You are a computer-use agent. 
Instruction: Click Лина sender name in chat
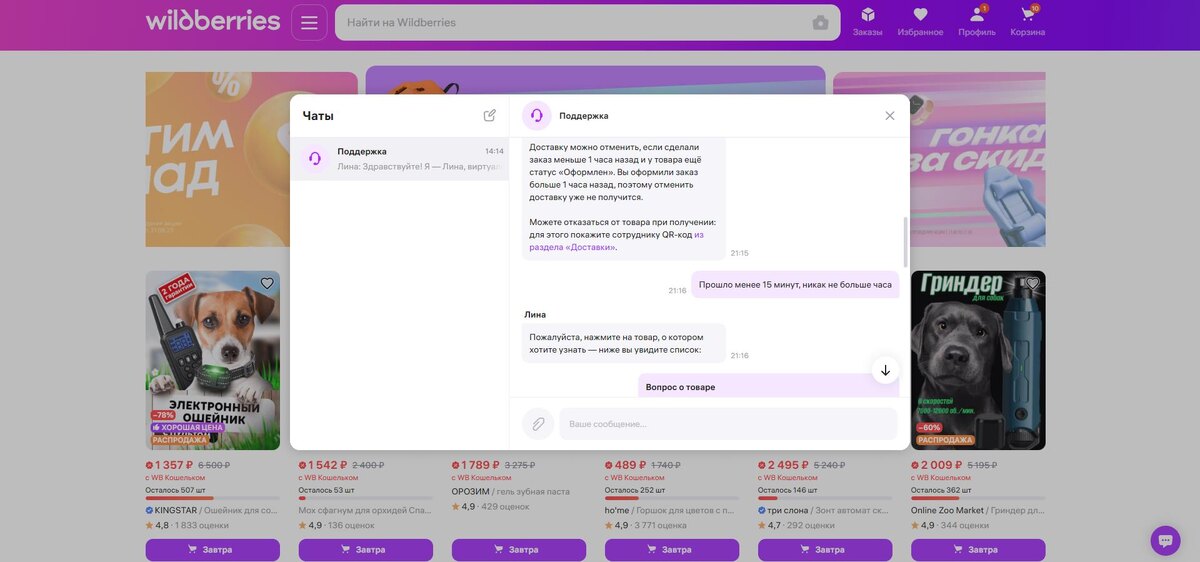click(x=535, y=314)
